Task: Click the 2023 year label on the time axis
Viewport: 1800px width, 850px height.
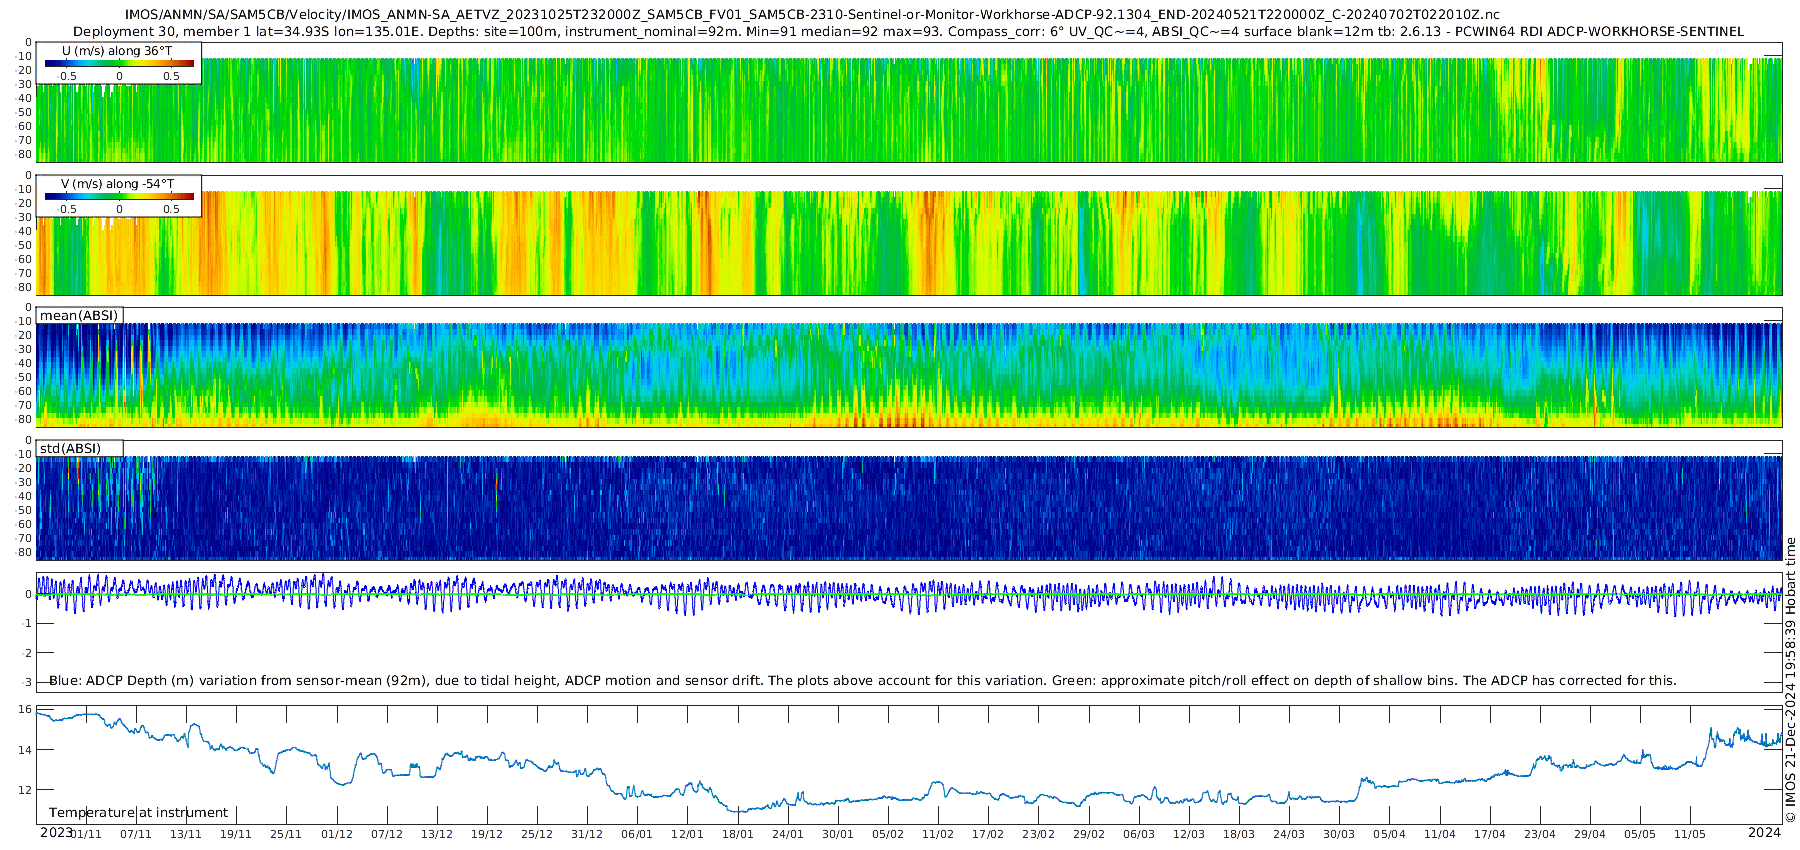Action: tap(56, 832)
